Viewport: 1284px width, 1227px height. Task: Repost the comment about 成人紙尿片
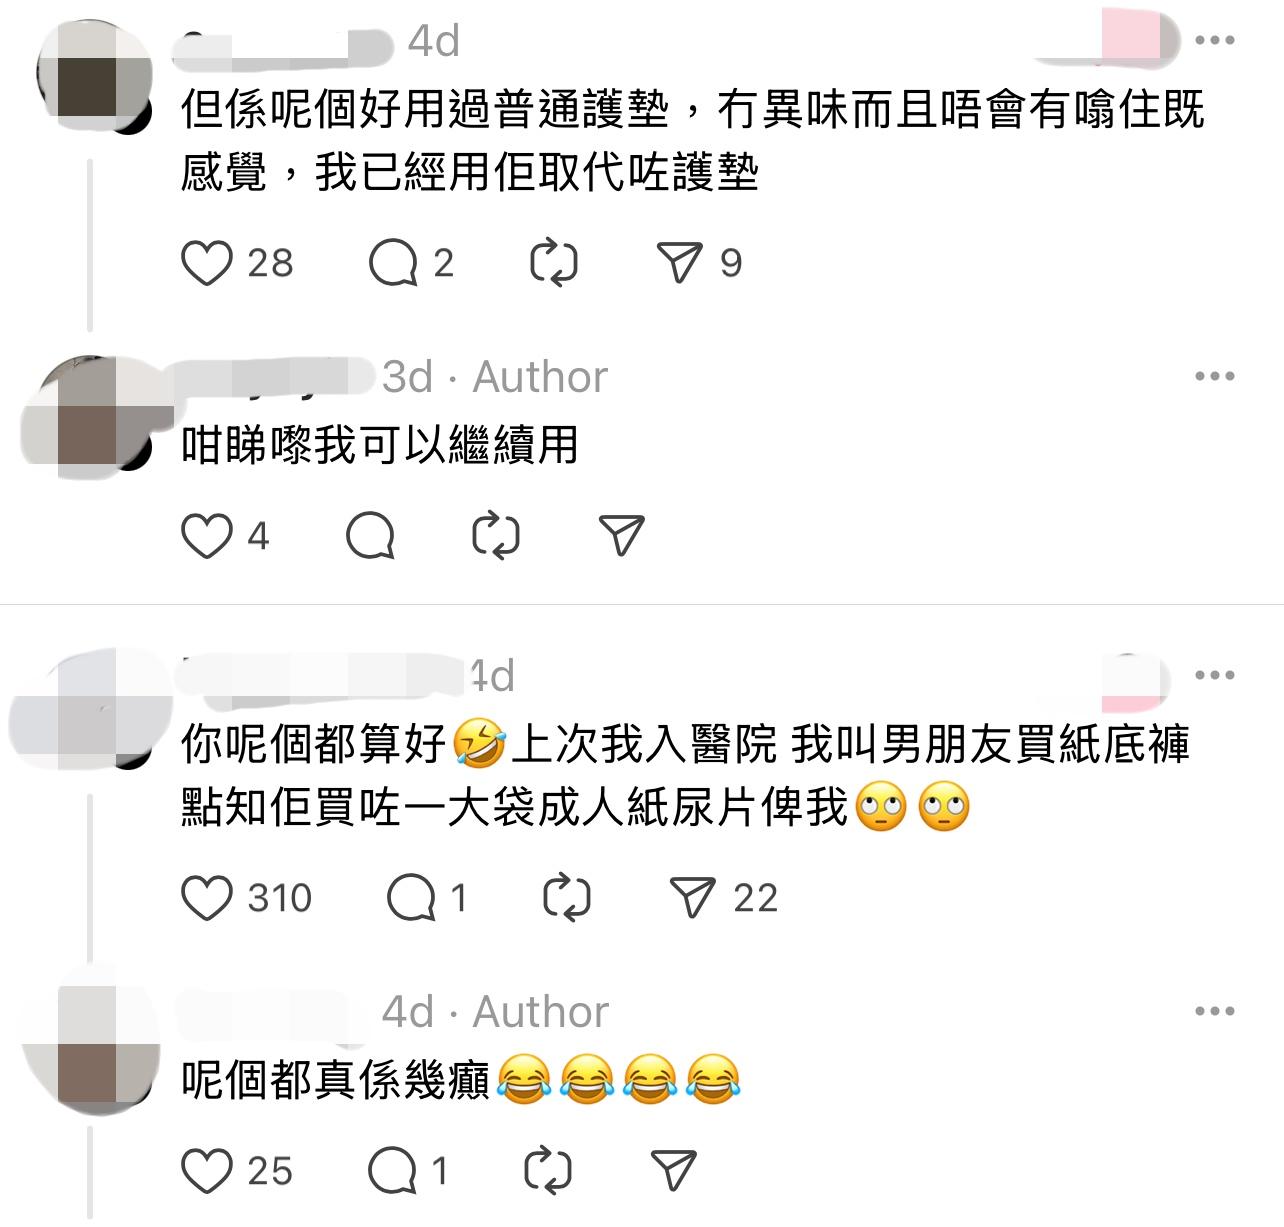click(x=567, y=898)
